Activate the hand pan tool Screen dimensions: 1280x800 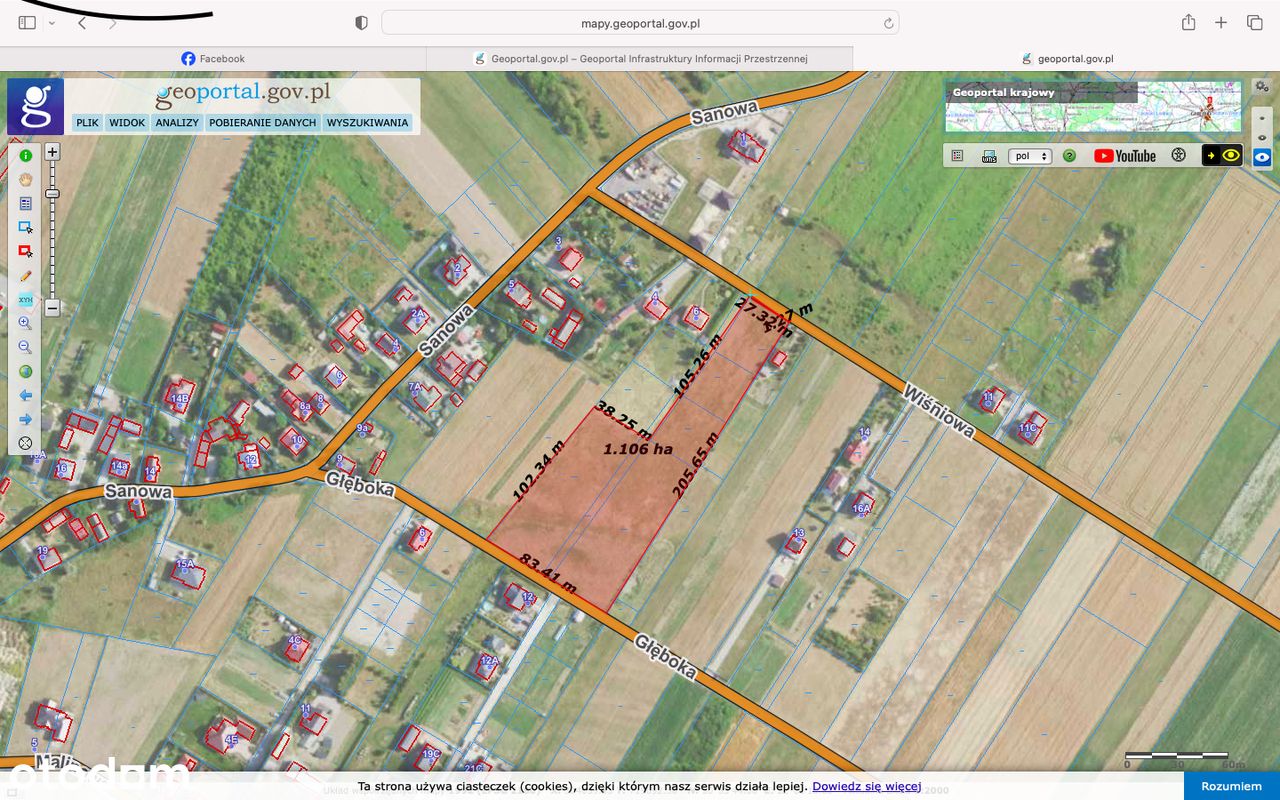coord(26,179)
